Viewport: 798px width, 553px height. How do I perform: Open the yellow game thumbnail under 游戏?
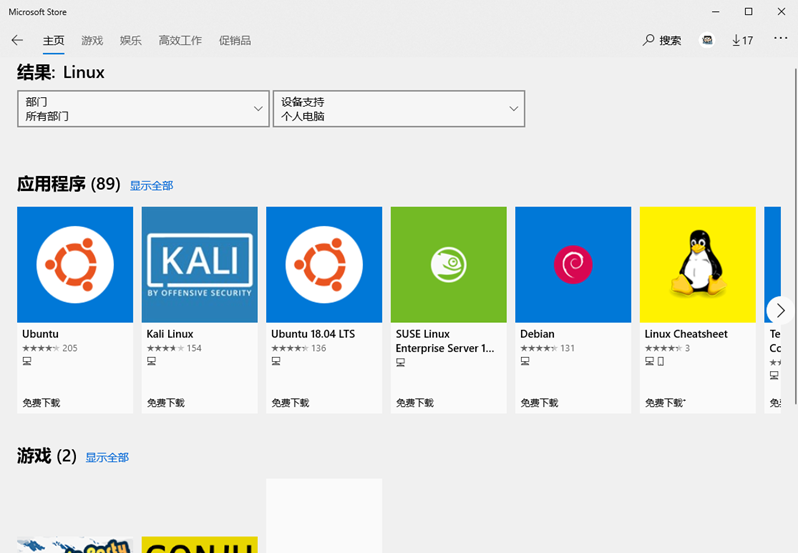(200, 545)
